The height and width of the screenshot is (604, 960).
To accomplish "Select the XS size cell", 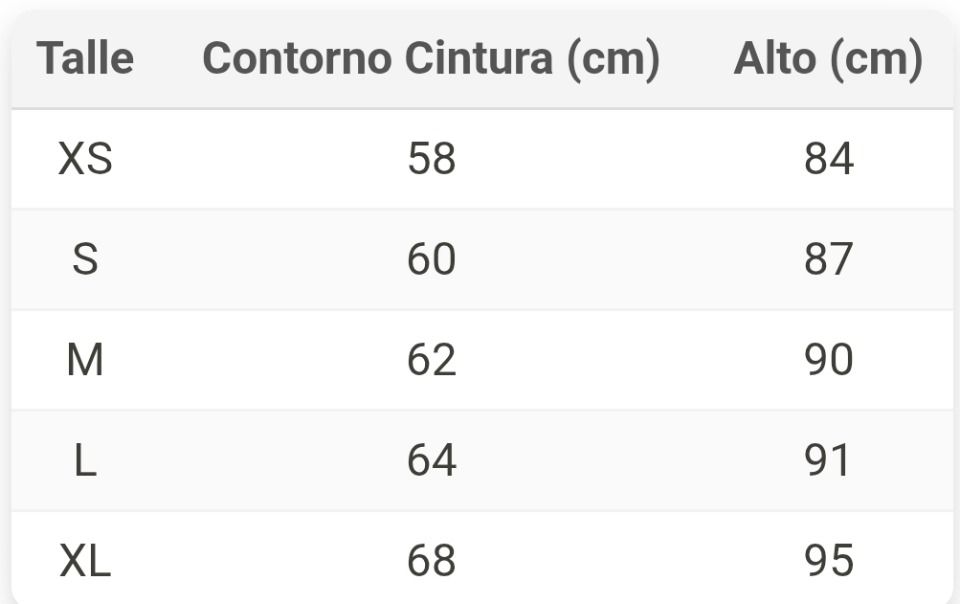I will coord(85,159).
